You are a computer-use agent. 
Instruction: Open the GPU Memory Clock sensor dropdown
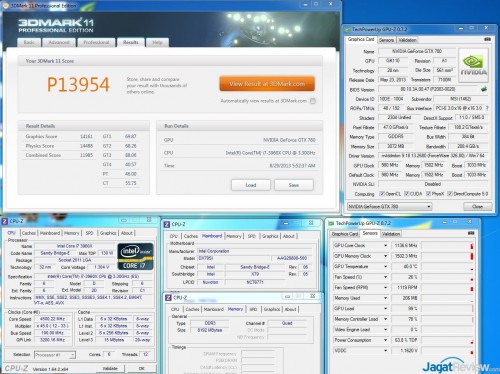(x=386, y=256)
